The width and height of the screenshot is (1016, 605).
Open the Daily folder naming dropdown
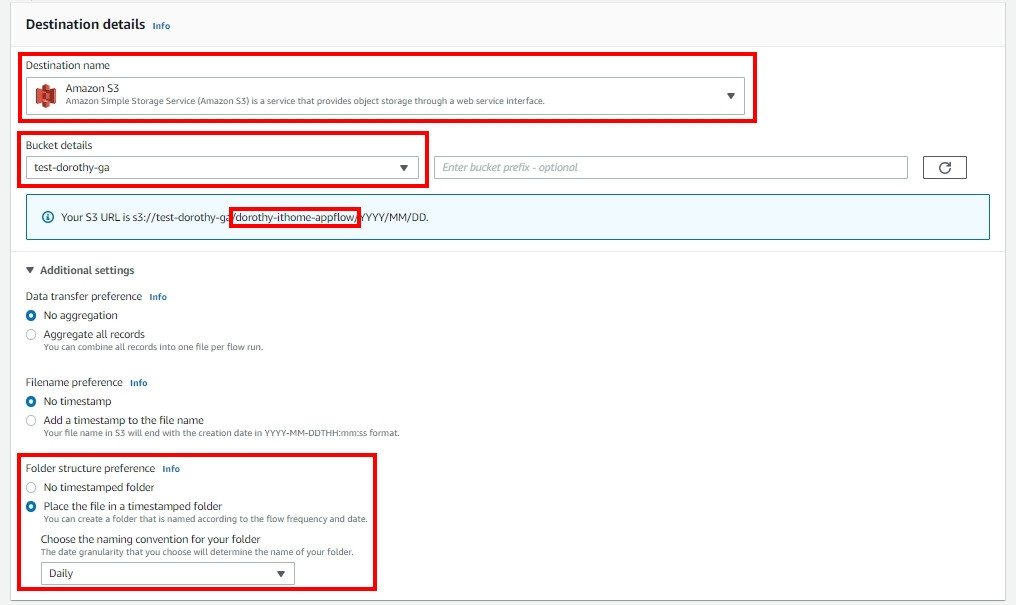coord(168,573)
